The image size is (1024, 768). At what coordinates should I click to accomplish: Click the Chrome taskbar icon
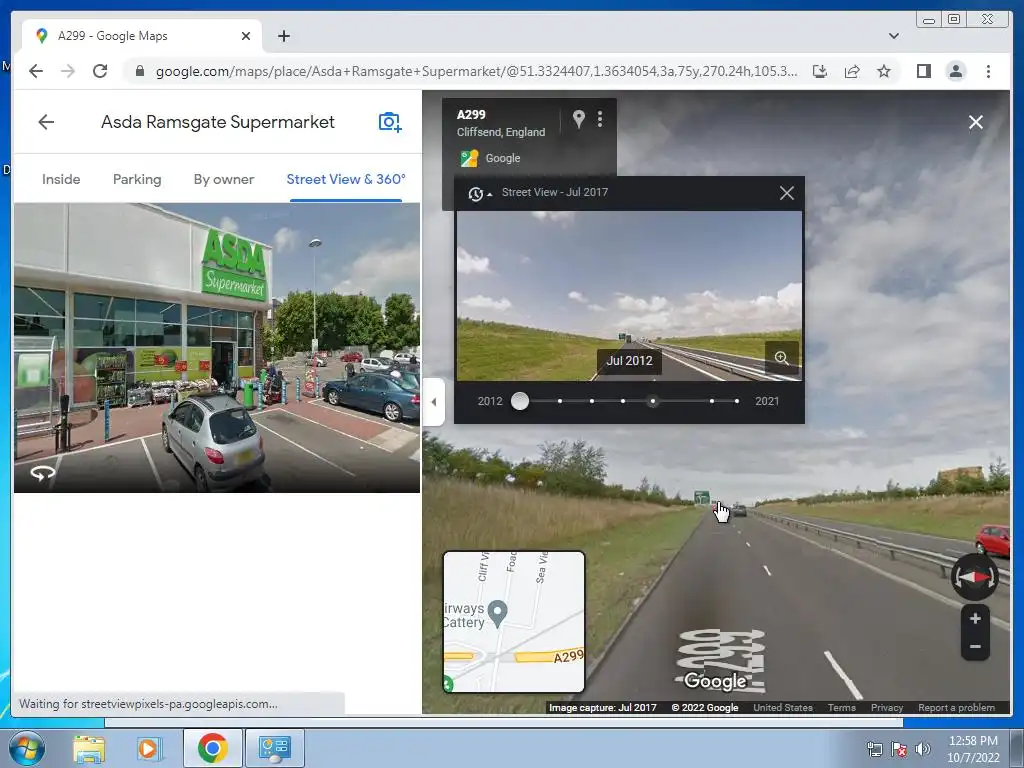[x=212, y=748]
